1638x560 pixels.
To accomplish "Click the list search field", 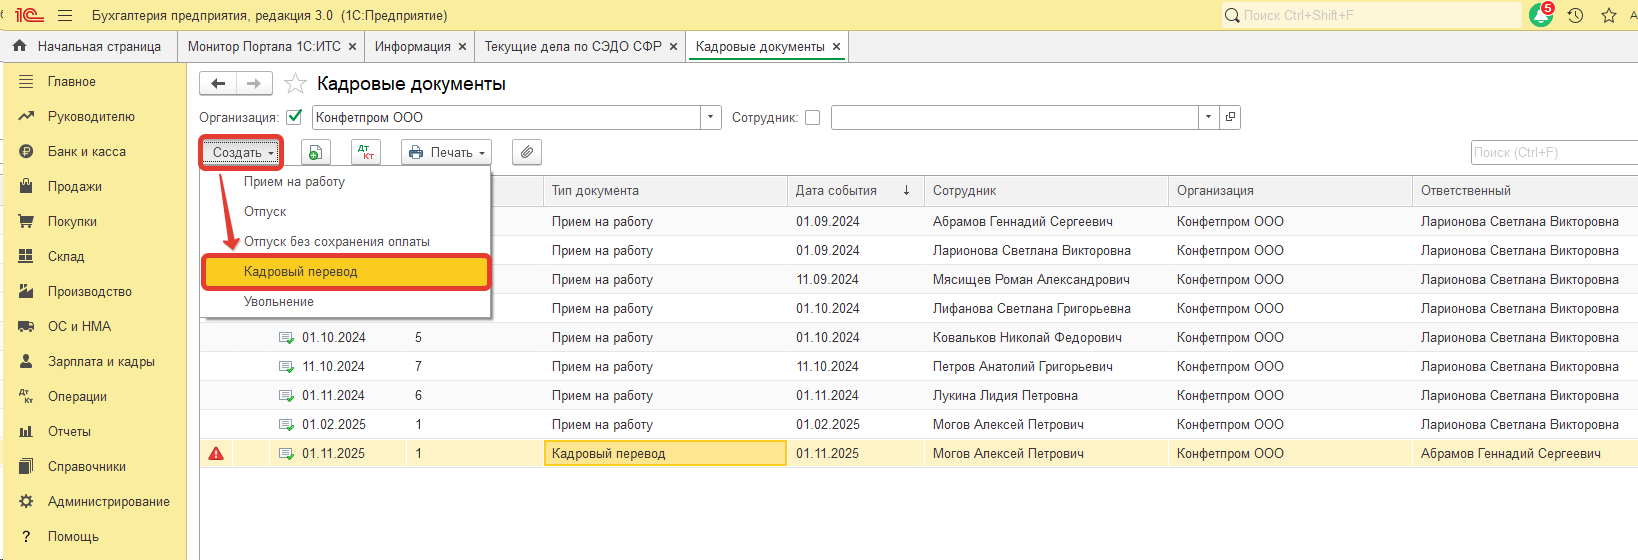I will 1552,152.
